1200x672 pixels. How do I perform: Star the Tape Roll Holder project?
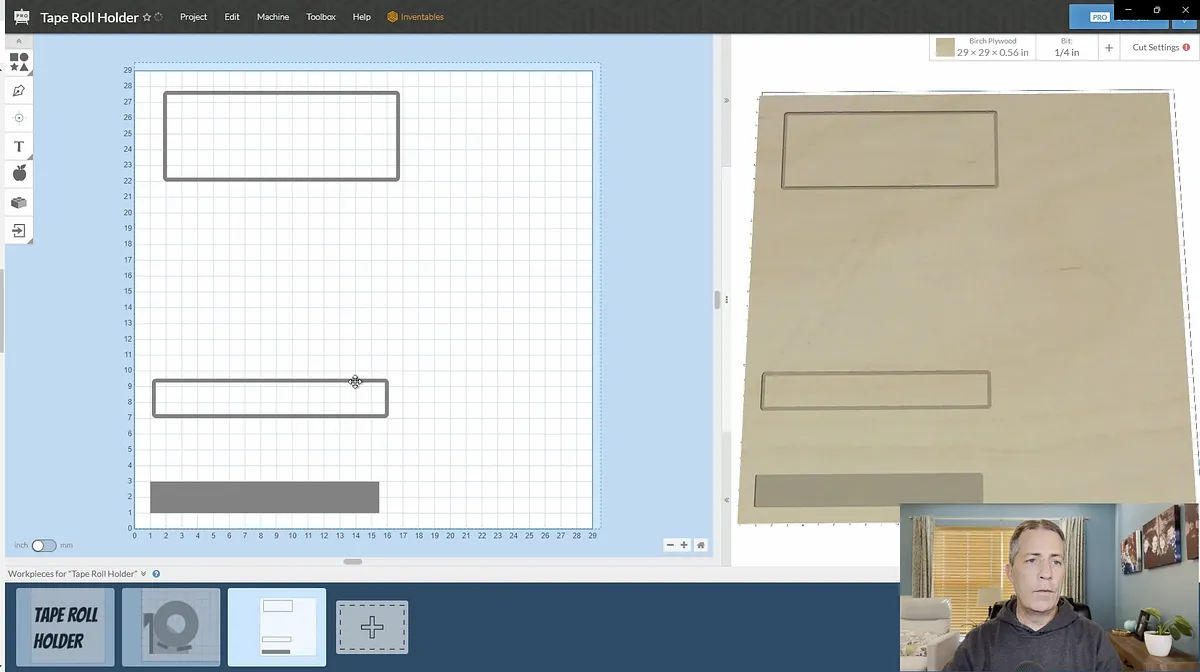[147, 17]
